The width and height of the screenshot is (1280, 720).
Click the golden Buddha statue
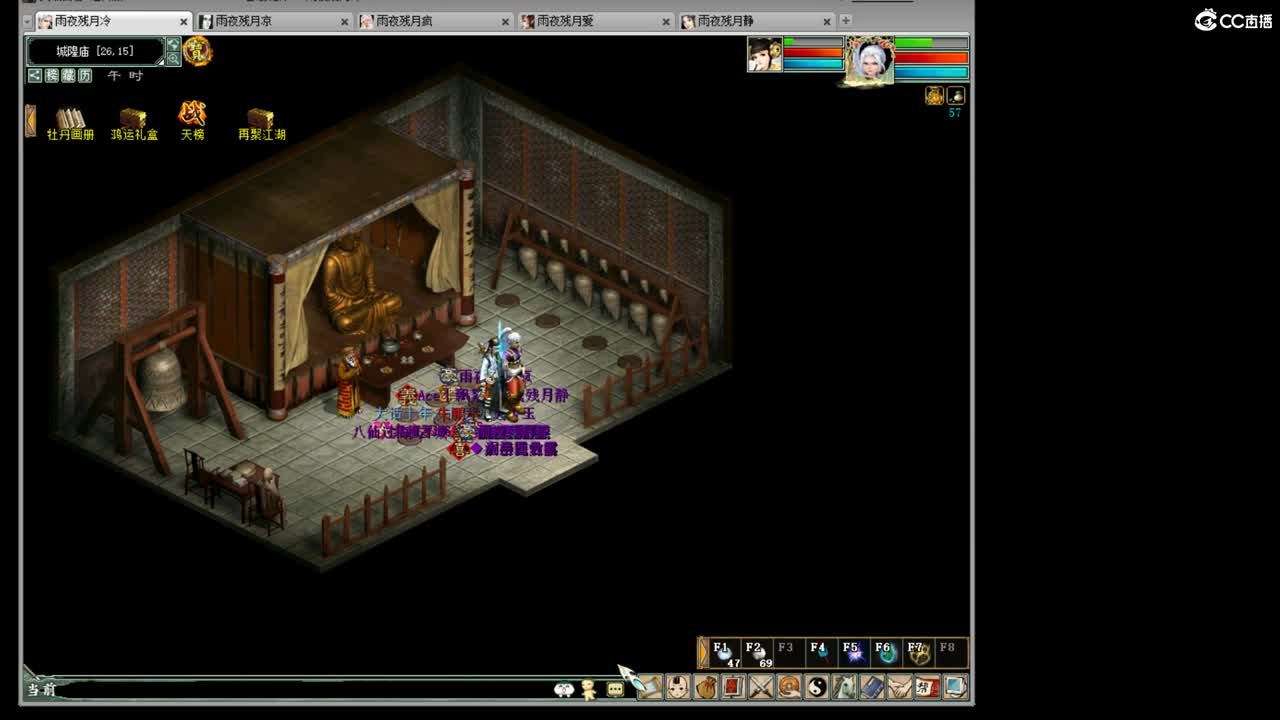pos(358,284)
